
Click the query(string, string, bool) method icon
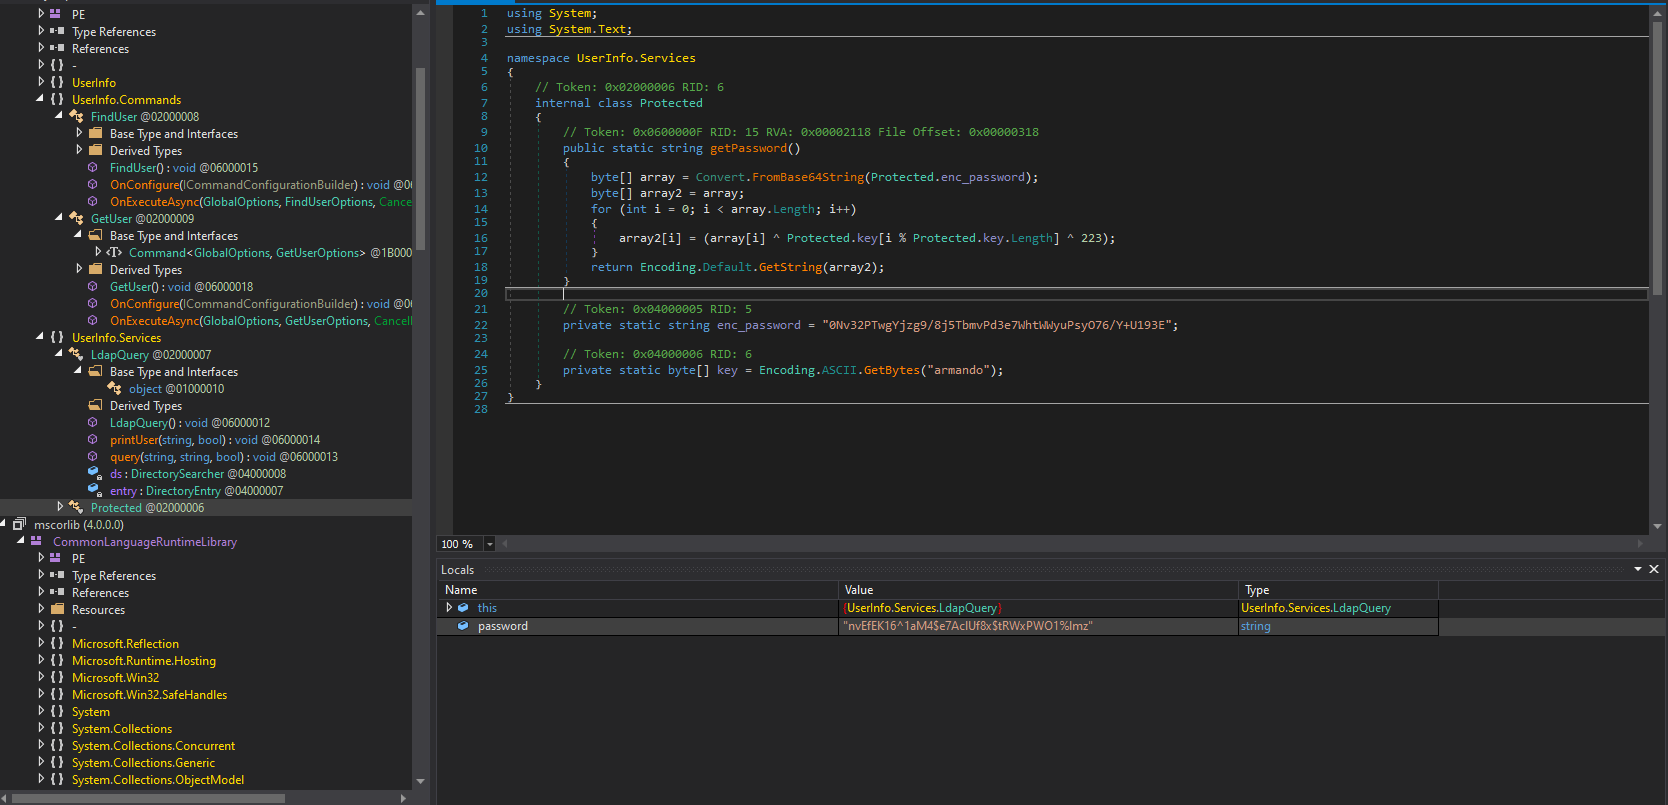coord(93,456)
